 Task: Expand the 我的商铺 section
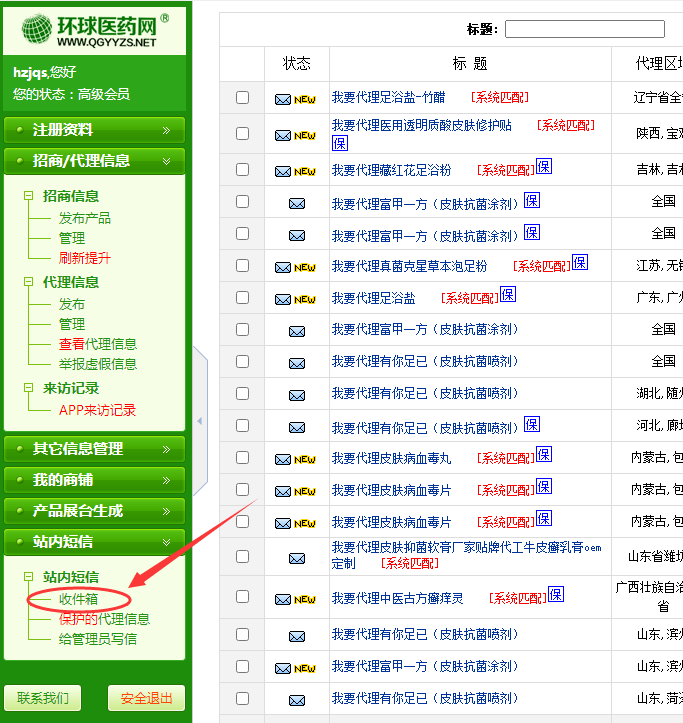tap(94, 480)
